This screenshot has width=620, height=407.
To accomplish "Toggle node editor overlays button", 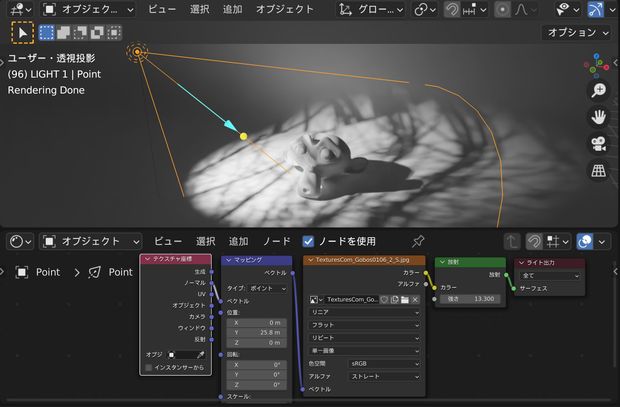I will (x=585, y=241).
